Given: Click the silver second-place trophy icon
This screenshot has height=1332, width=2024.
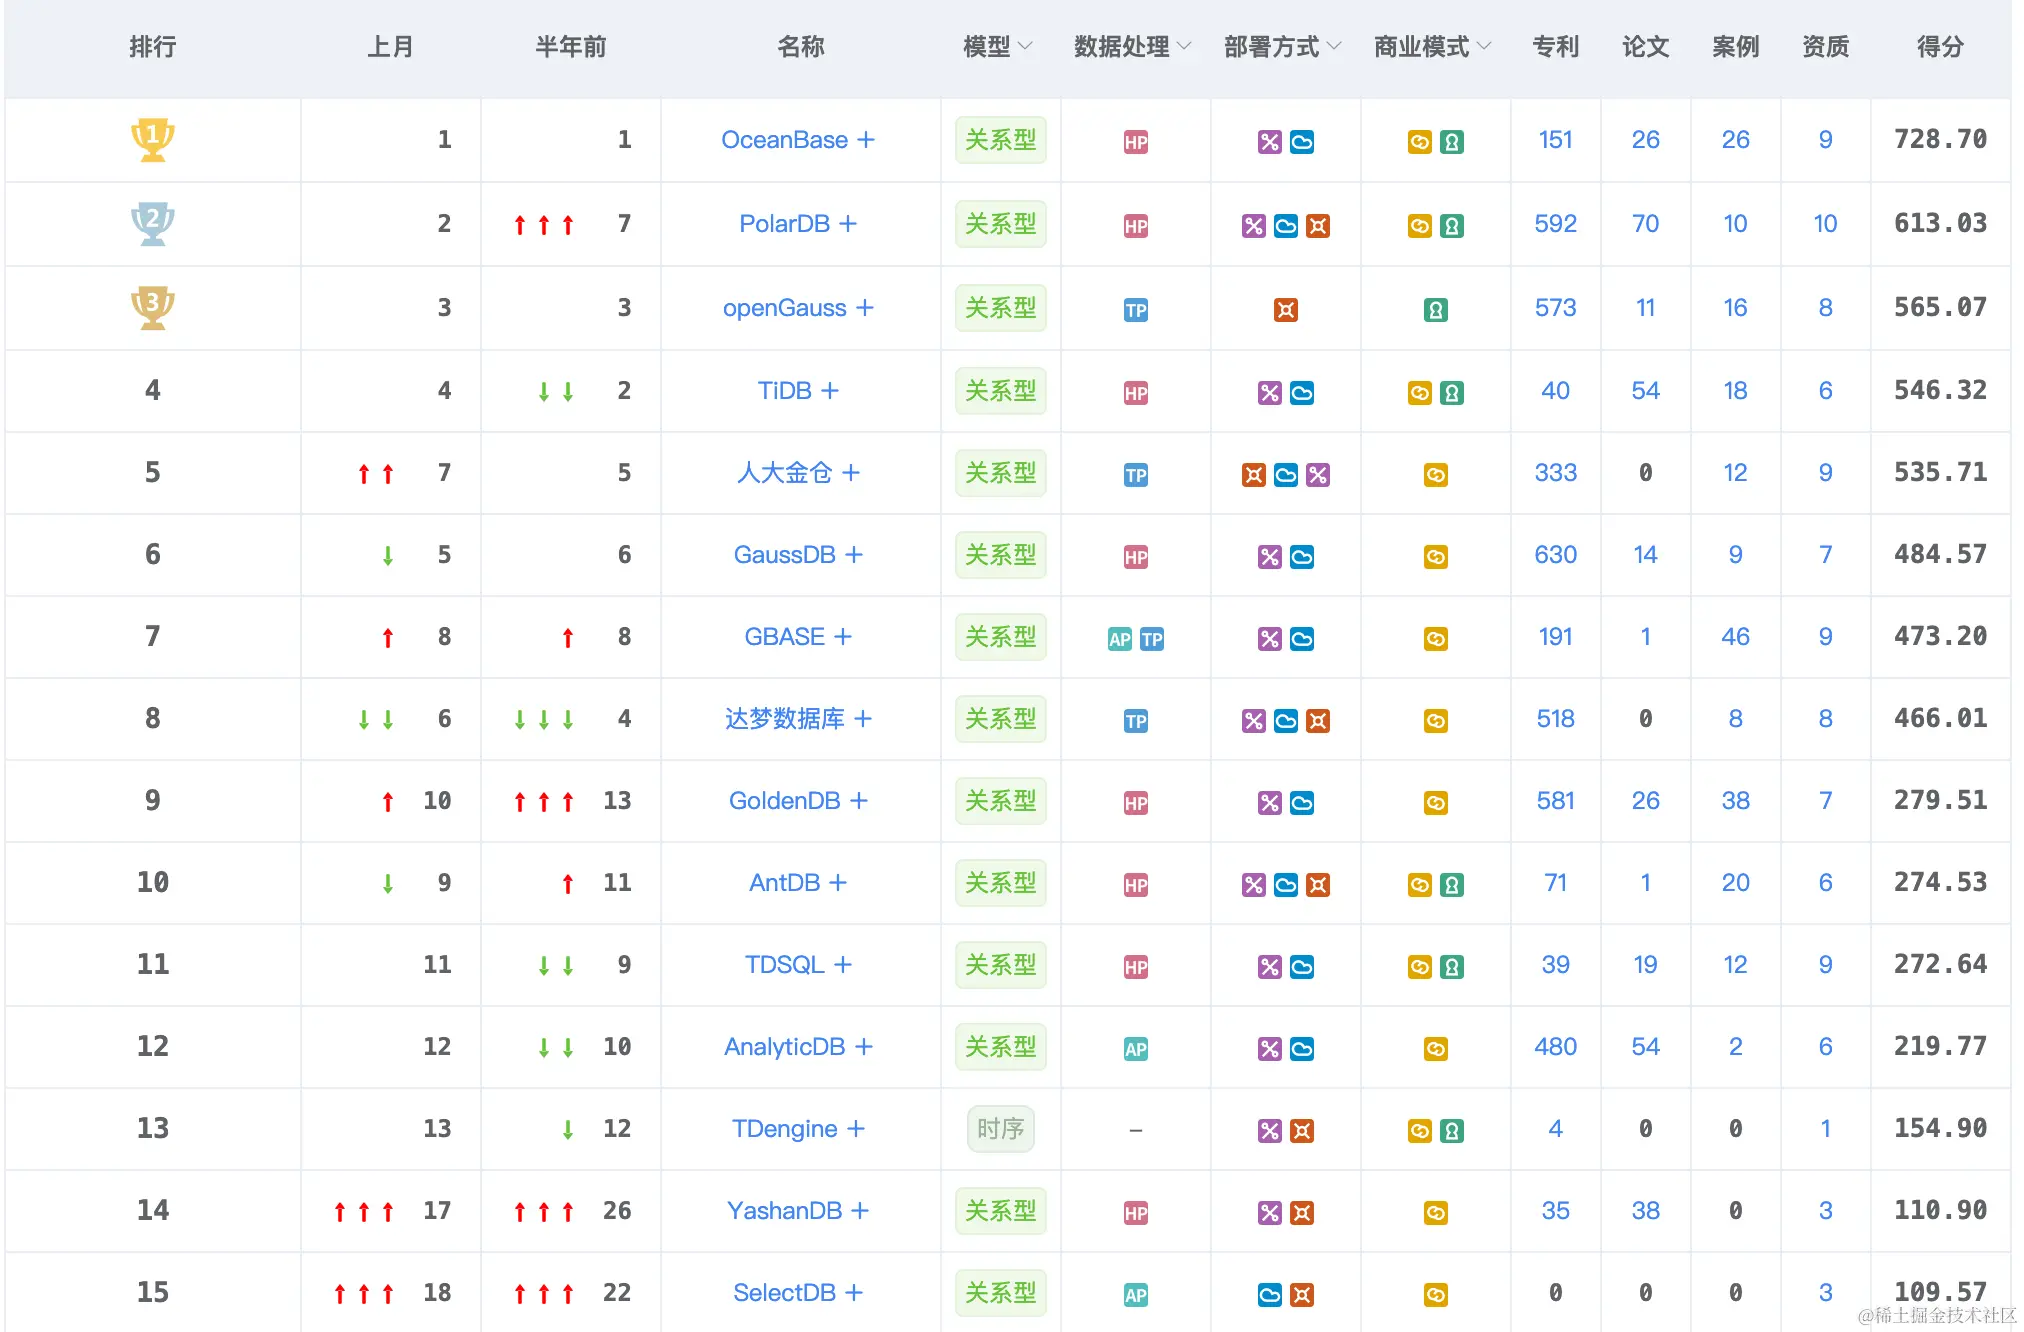Looking at the screenshot, I should pyautogui.click(x=152, y=223).
